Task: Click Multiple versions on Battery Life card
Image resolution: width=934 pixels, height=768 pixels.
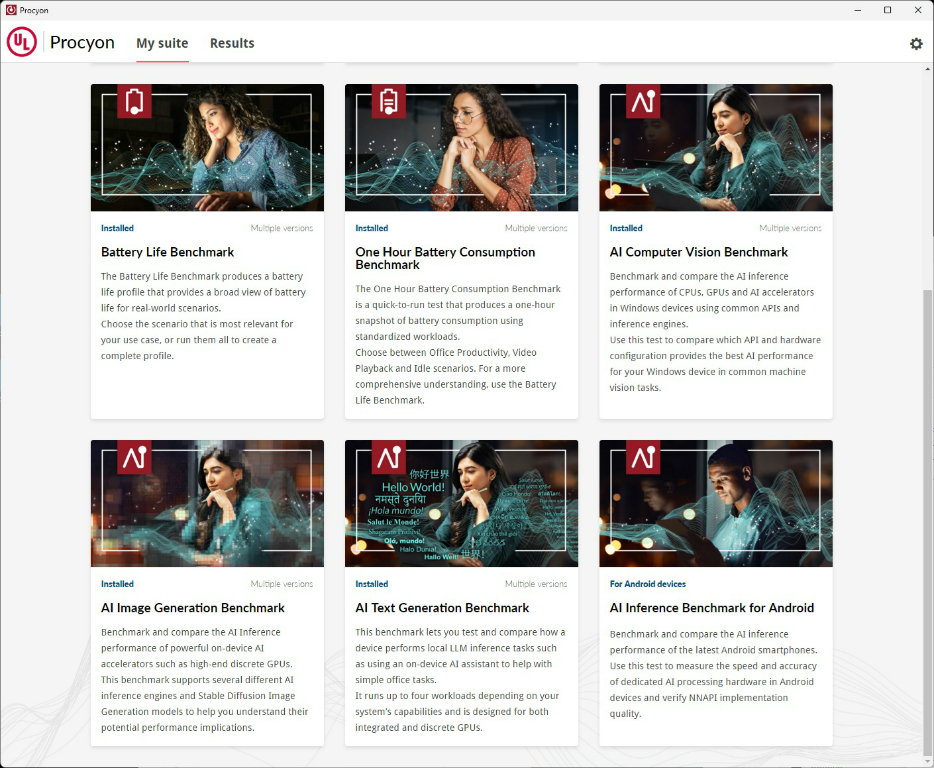Action: point(282,228)
